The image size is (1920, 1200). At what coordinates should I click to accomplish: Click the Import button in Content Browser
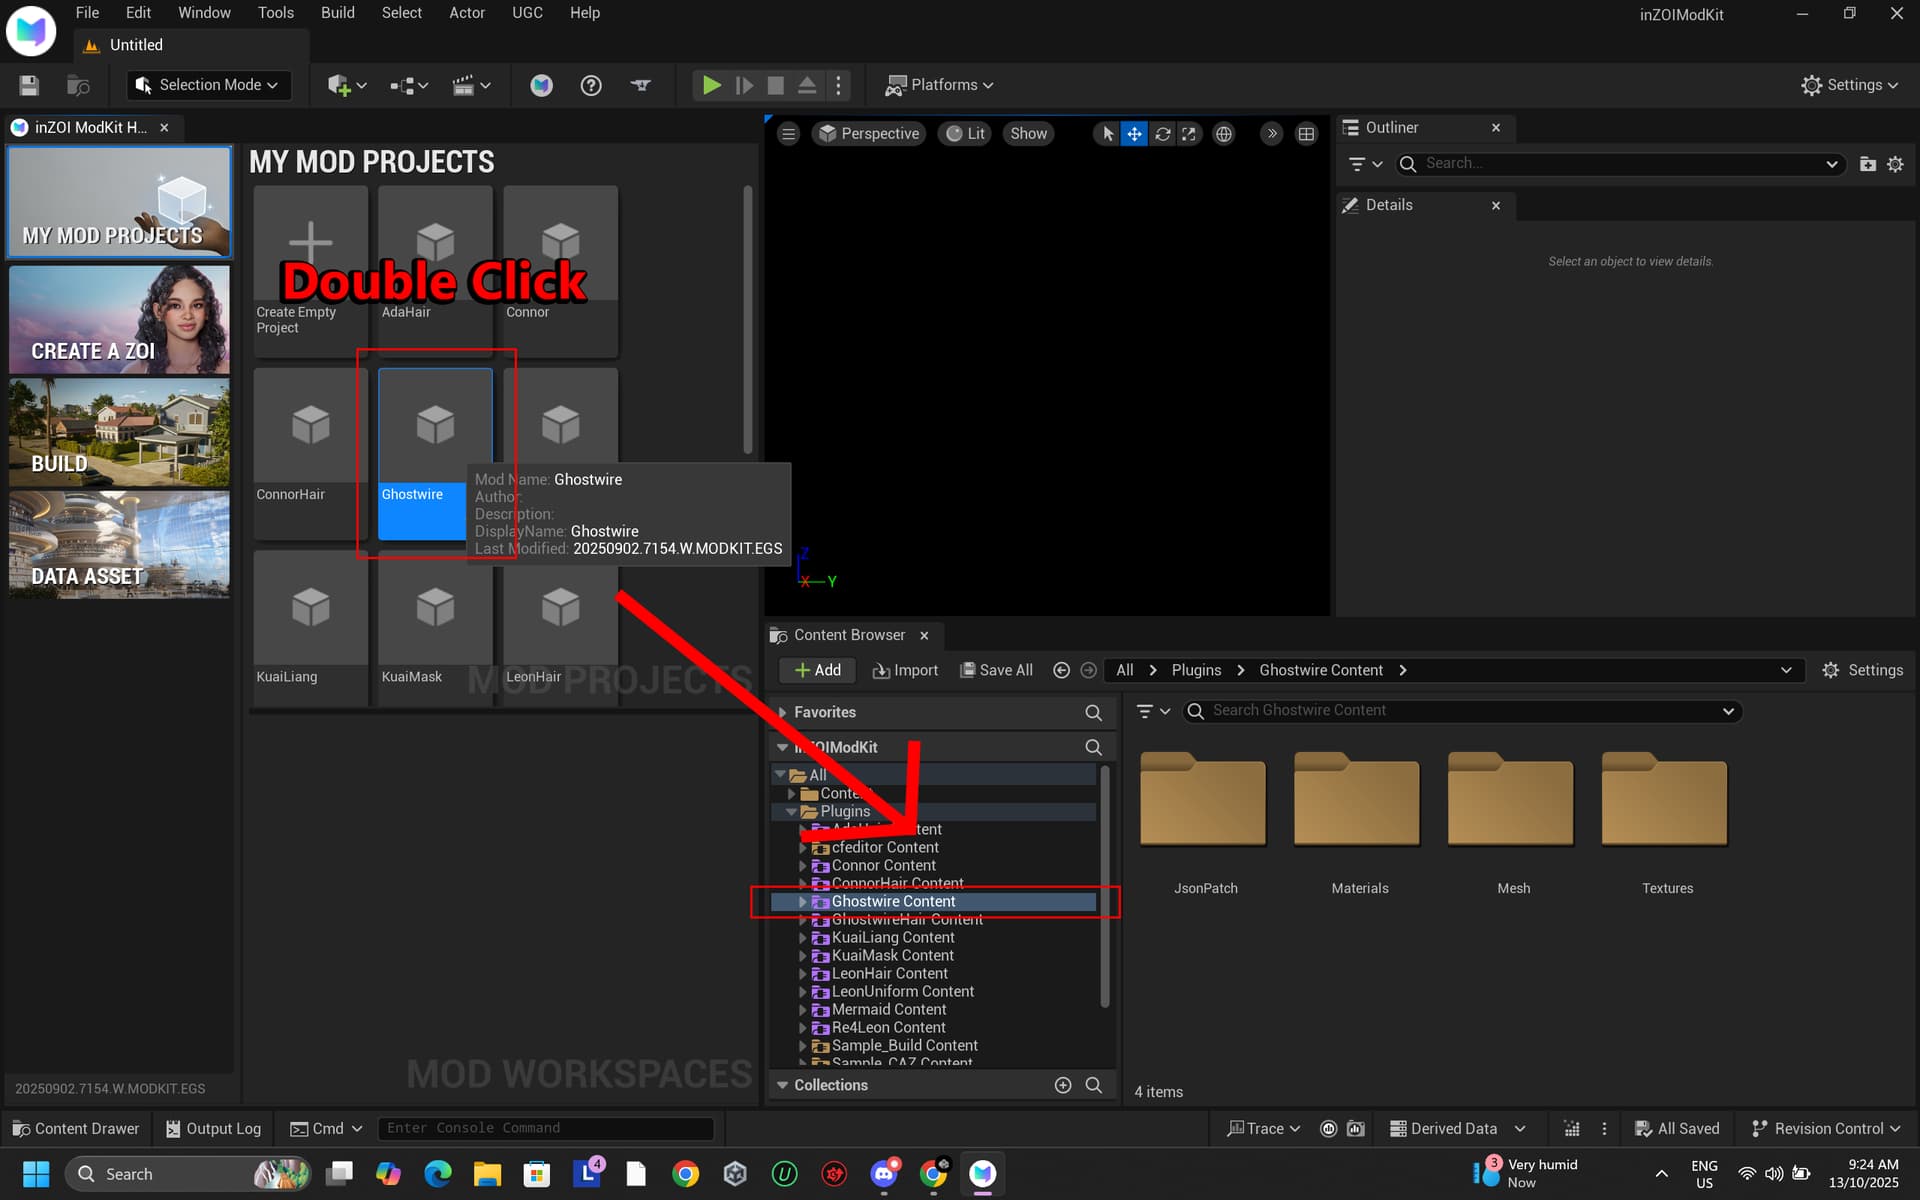point(905,670)
